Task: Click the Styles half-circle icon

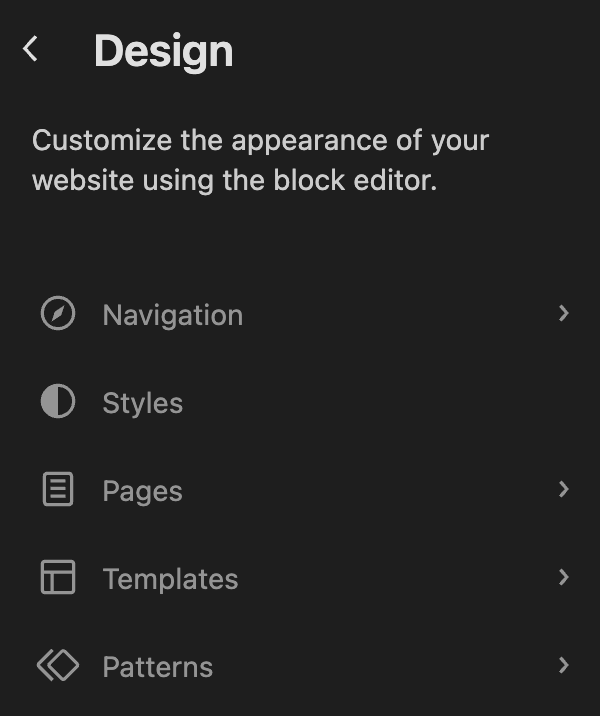Action: 58,403
